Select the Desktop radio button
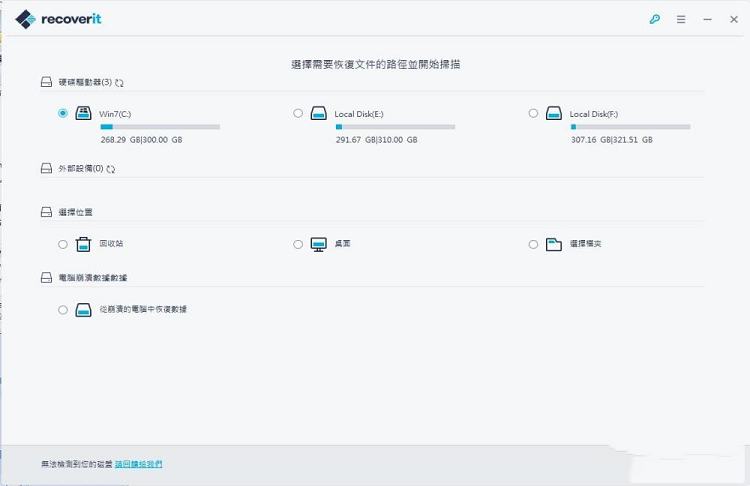This screenshot has height=486, width=750. [x=298, y=244]
